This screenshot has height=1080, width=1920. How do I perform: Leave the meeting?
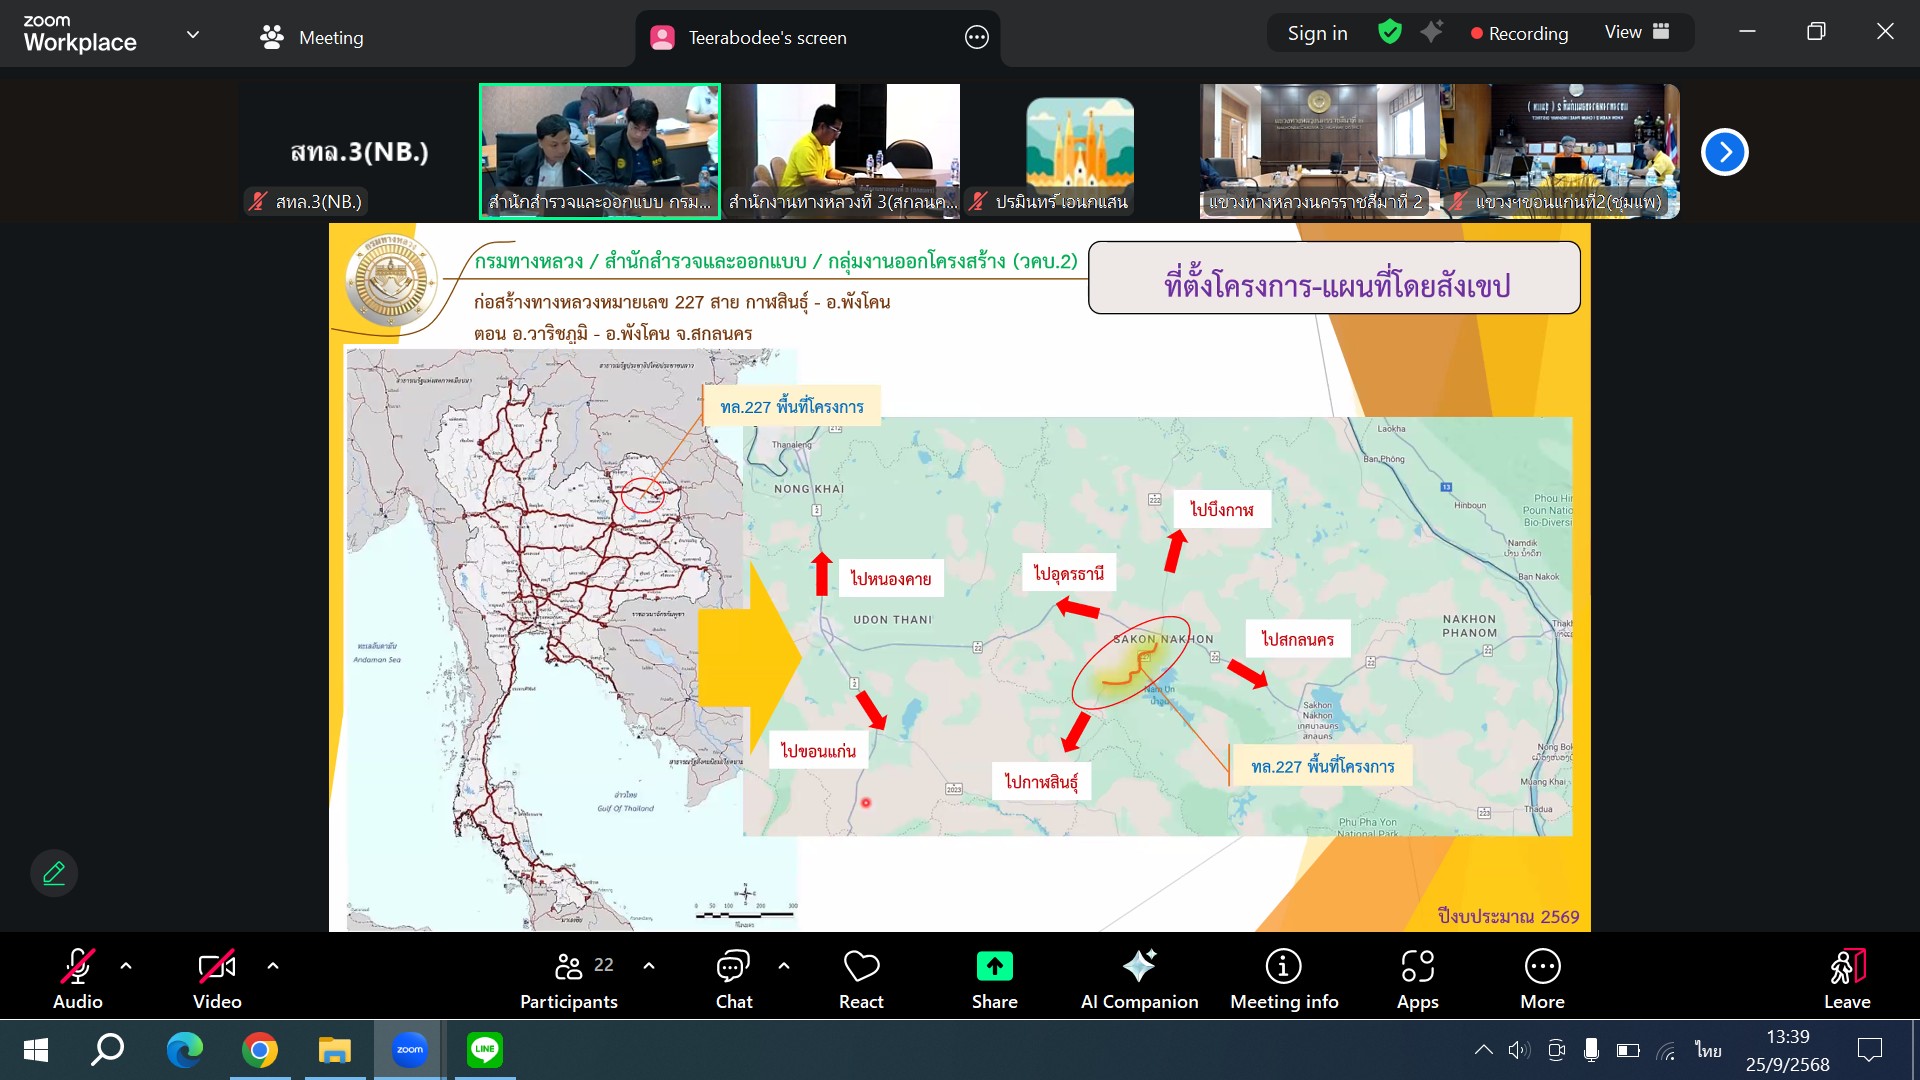coord(1846,978)
